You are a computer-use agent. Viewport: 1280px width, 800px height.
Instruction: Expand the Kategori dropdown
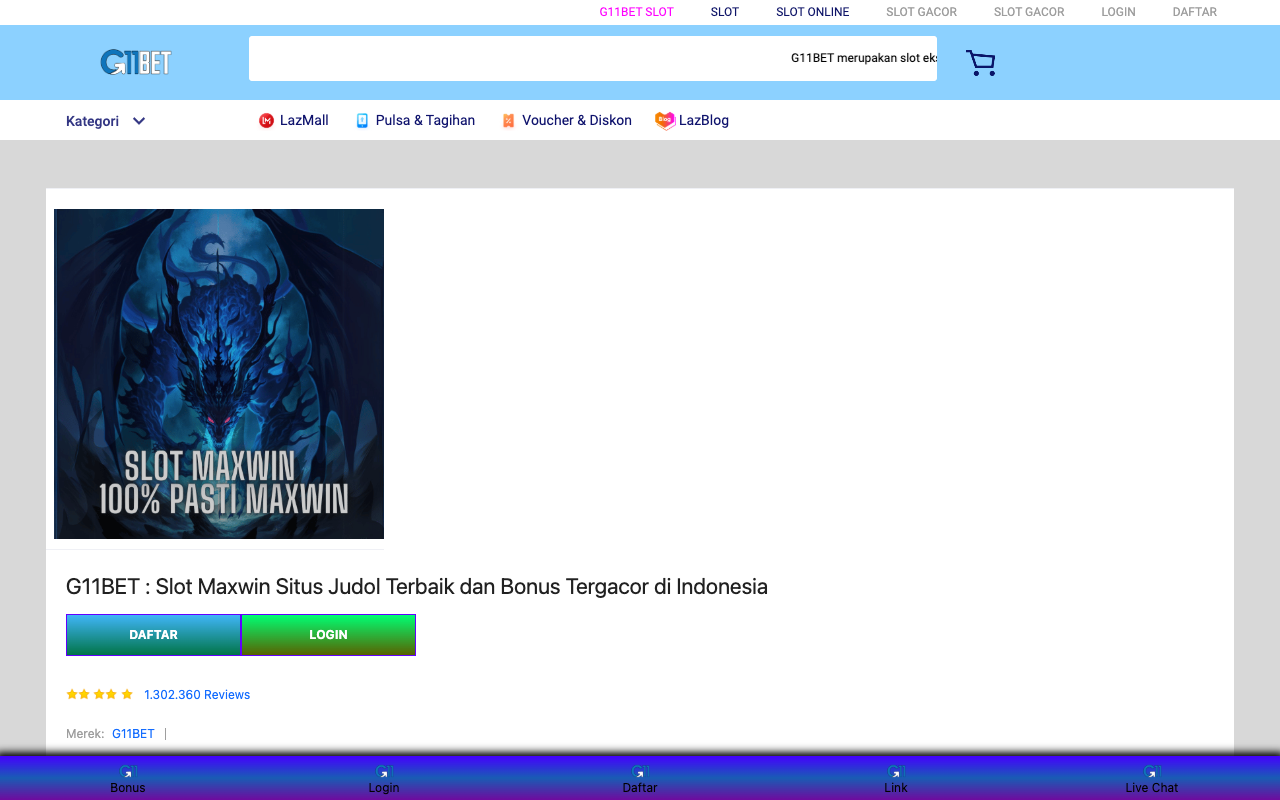[x=106, y=121]
